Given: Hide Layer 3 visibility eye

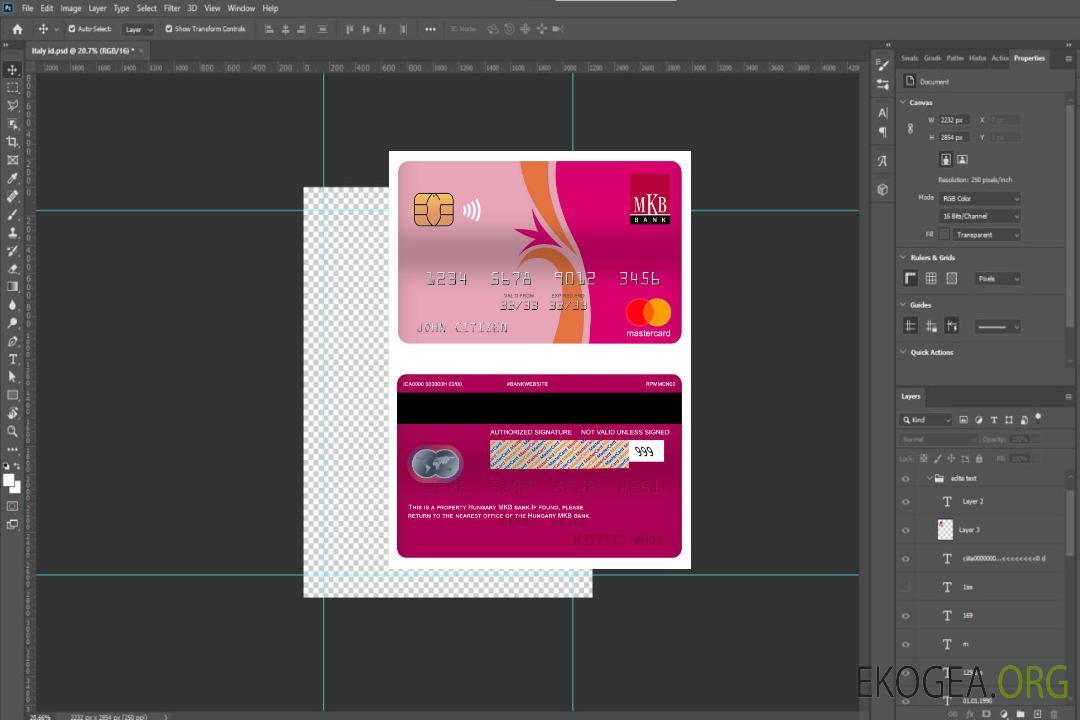Looking at the screenshot, I should 906,531.
